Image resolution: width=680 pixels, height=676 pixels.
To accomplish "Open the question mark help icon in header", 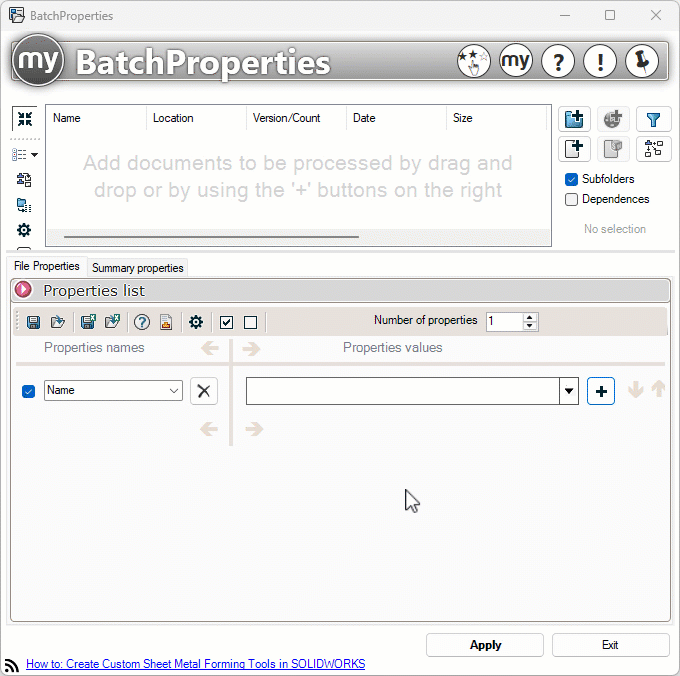I will (x=557, y=61).
